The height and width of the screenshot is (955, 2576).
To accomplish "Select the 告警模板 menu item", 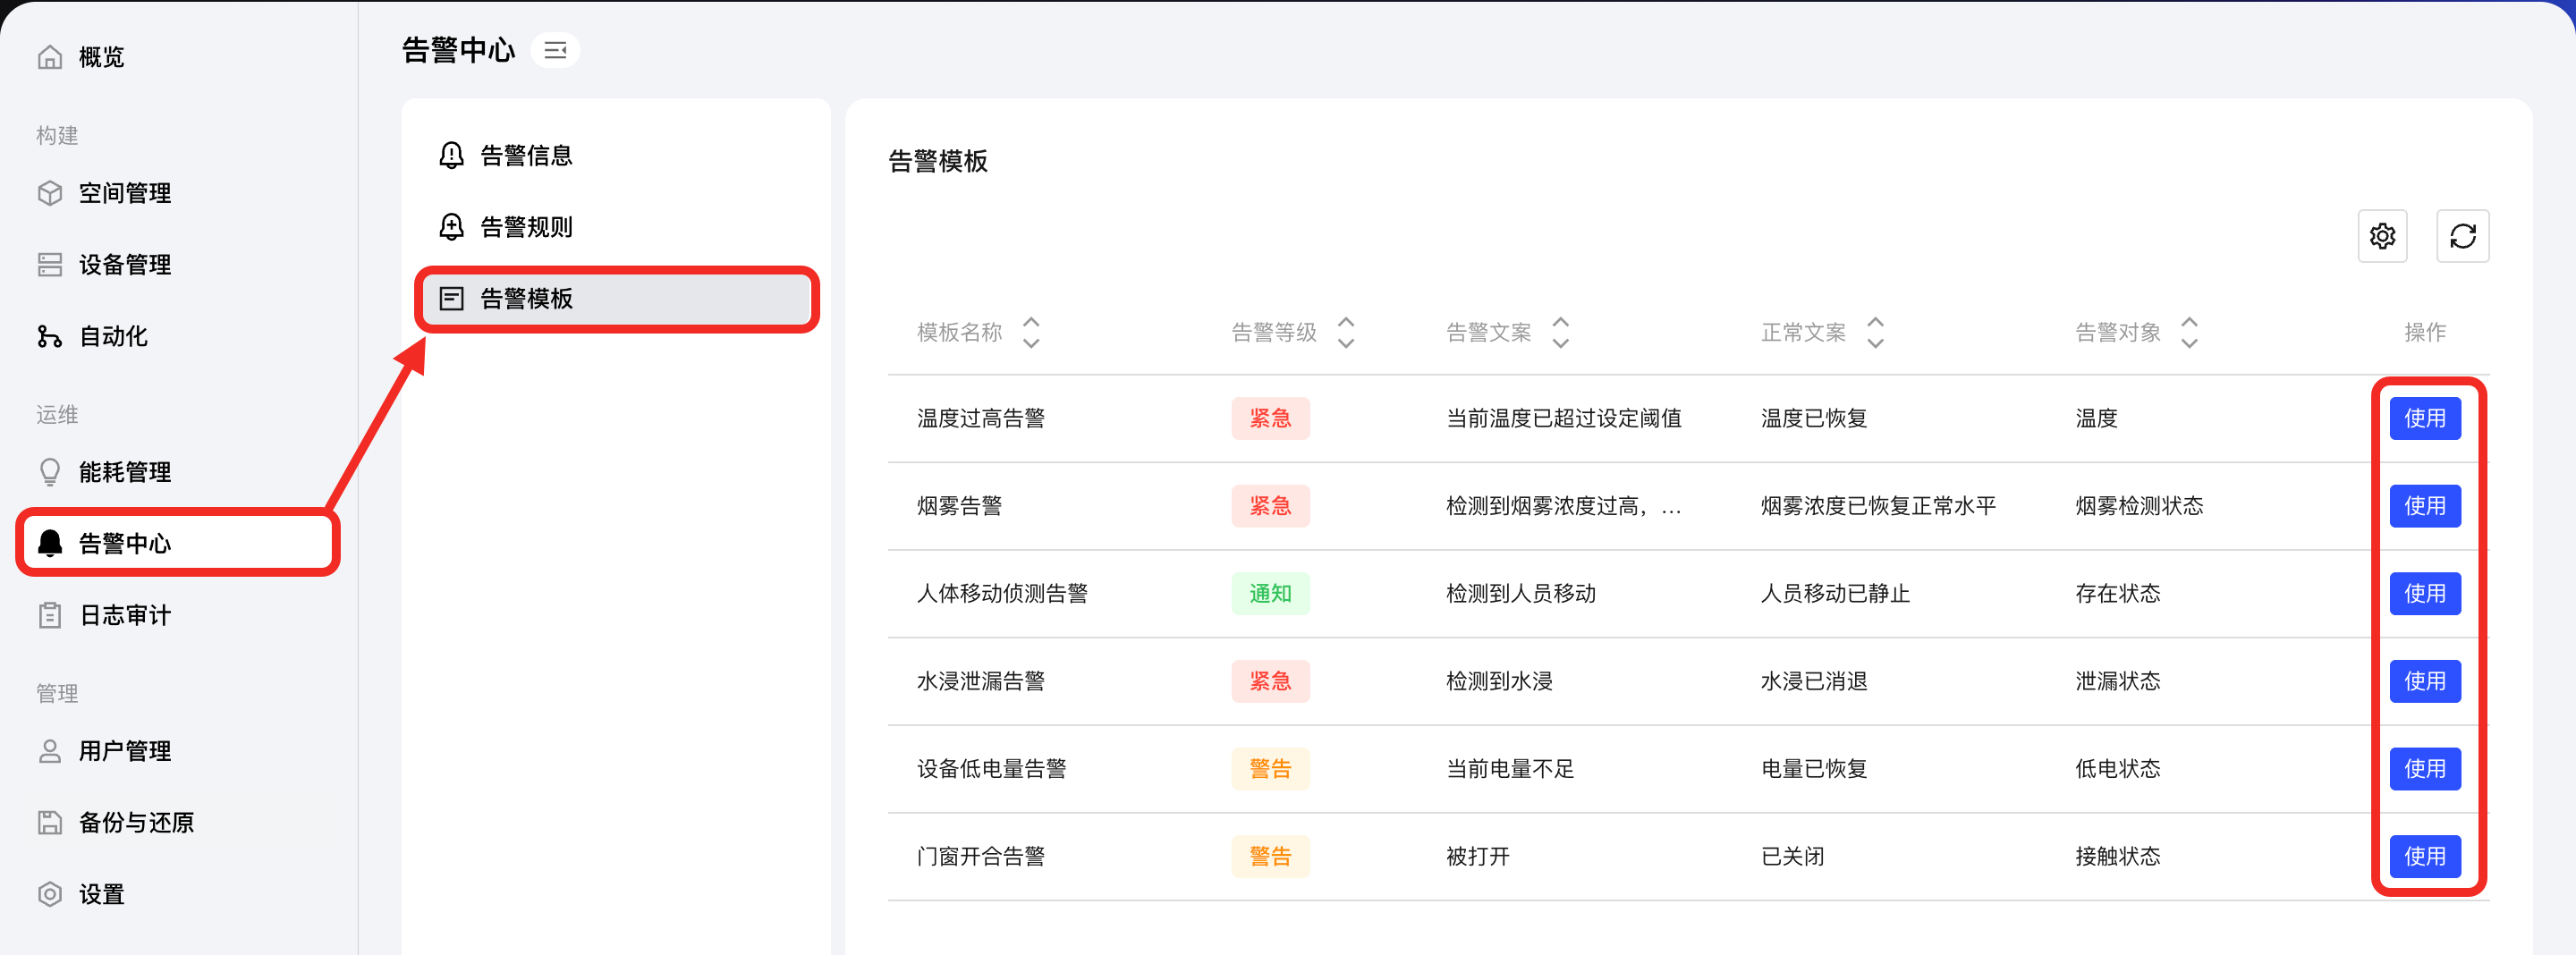I will pos(616,298).
